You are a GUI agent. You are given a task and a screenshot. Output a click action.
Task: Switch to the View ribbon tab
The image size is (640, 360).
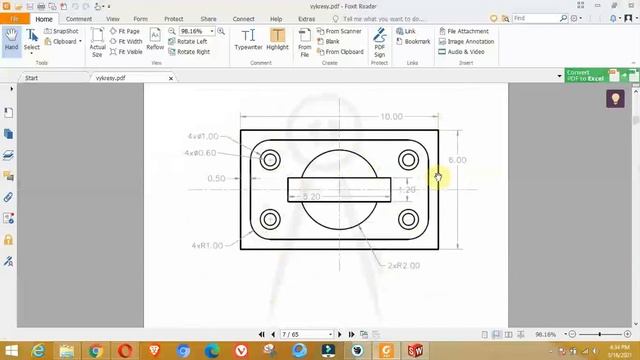pyautogui.click(x=113, y=19)
